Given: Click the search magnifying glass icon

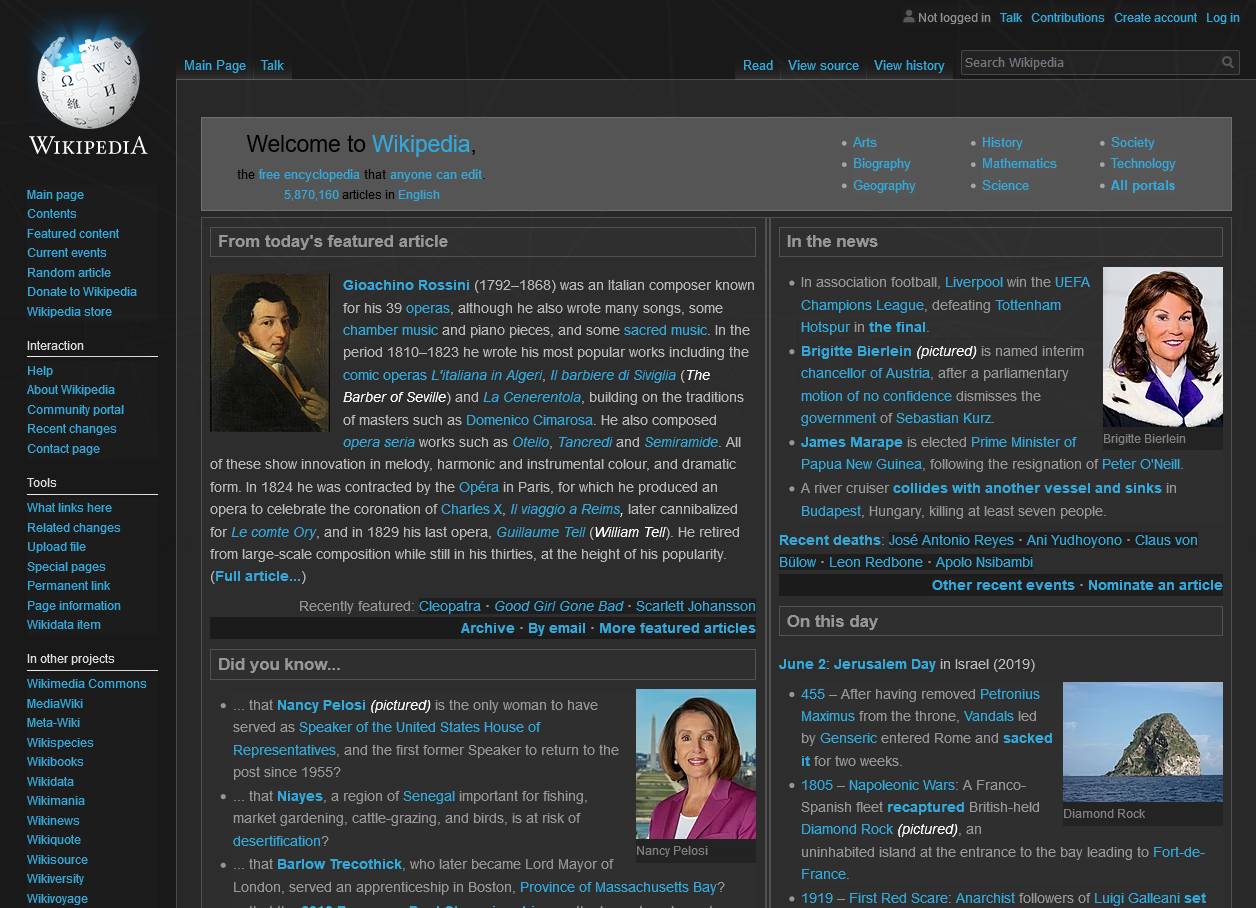Looking at the screenshot, I should click(1227, 62).
